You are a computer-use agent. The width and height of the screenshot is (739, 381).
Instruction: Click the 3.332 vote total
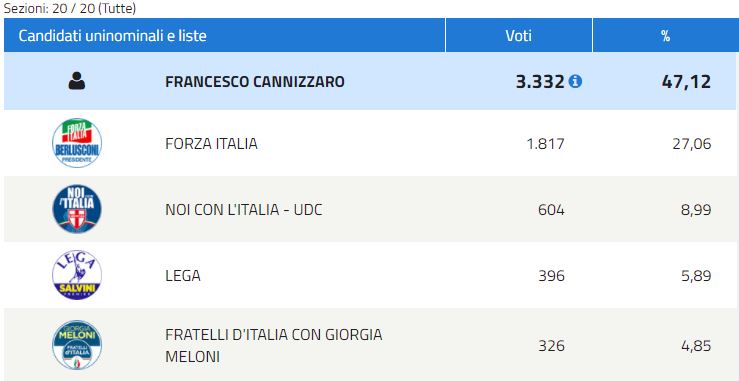[540, 82]
